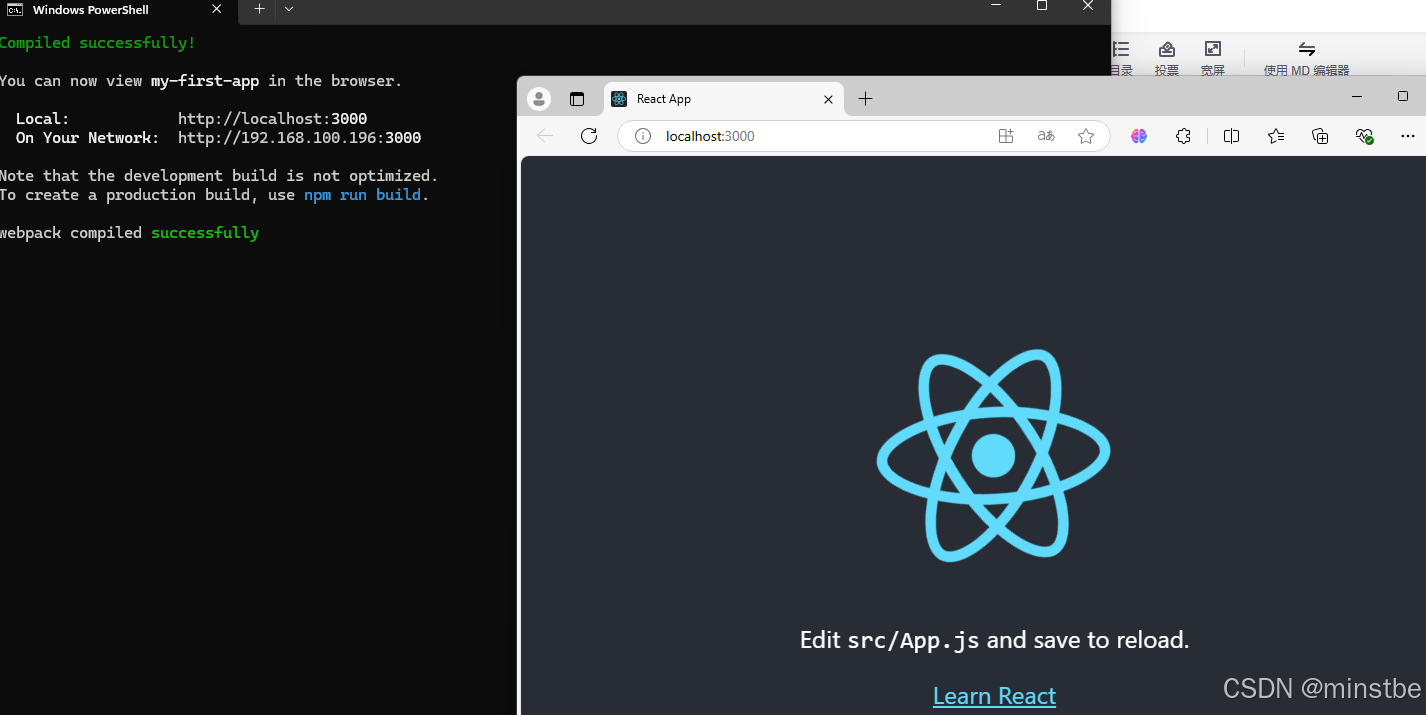1426x715 pixels.
Task: Open PowerShell tab dropdown arrow
Action: [x=289, y=9]
